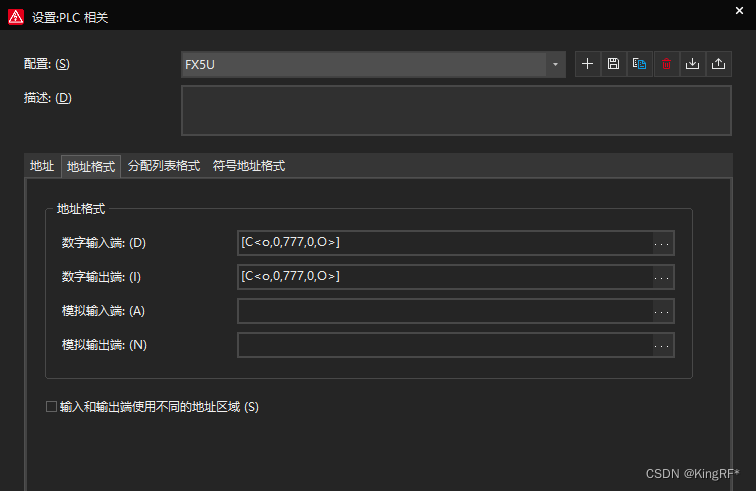Click the empty 模拟输入端 (A) field
Viewport: 756px width, 491px height.
tap(445, 311)
